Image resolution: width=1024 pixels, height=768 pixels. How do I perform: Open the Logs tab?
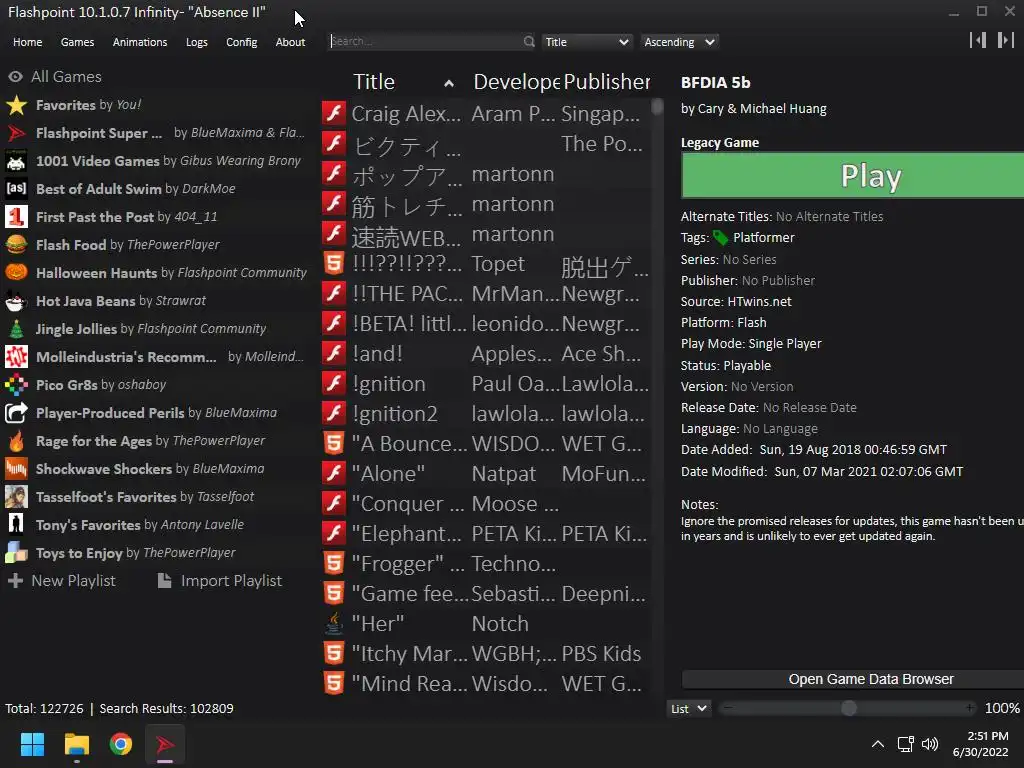tap(197, 42)
